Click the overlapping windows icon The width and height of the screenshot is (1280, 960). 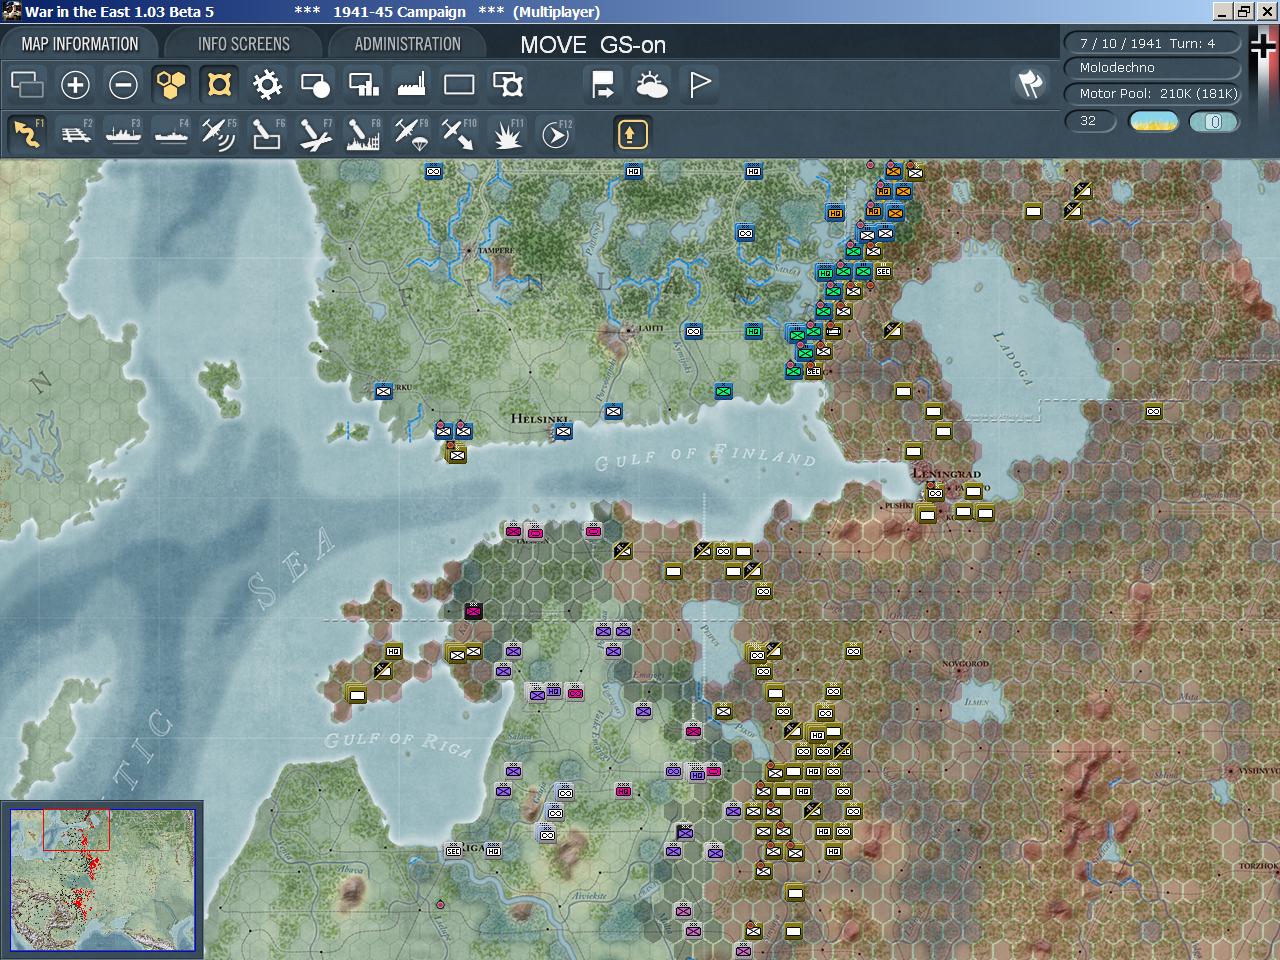click(27, 85)
